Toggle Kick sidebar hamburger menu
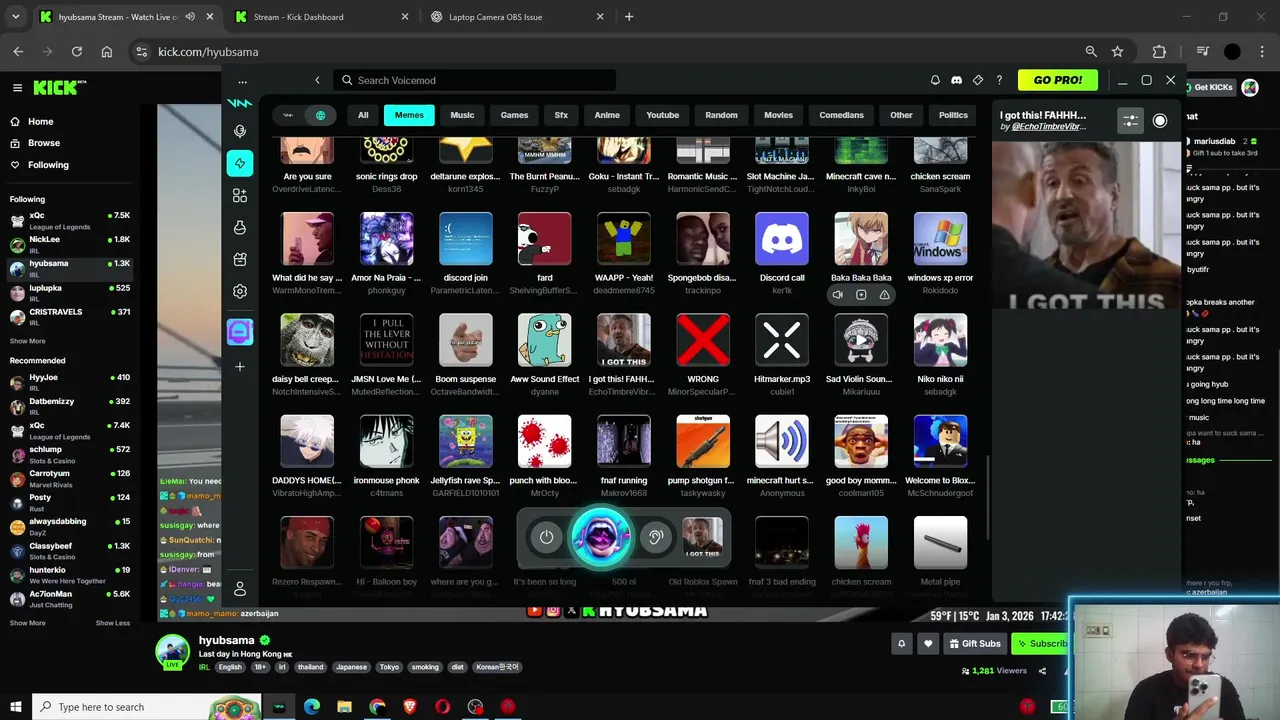Image resolution: width=1280 pixels, height=720 pixels. click(x=17, y=88)
